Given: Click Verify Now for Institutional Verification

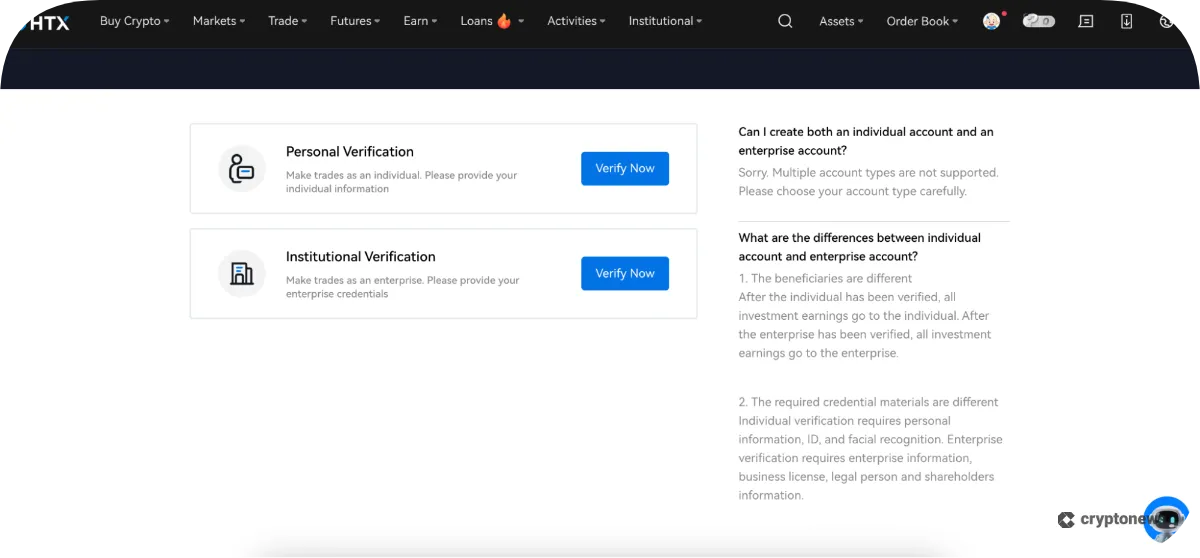Looking at the screenshot, I should pyautogui.click(x=625, y=274).
